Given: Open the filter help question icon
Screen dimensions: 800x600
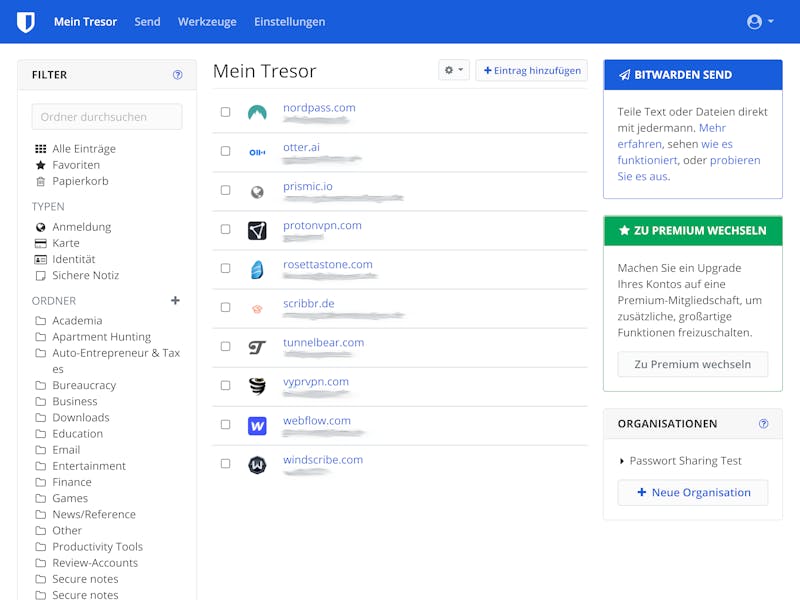Looking at the screenshot, I should (x=178, y=75).
